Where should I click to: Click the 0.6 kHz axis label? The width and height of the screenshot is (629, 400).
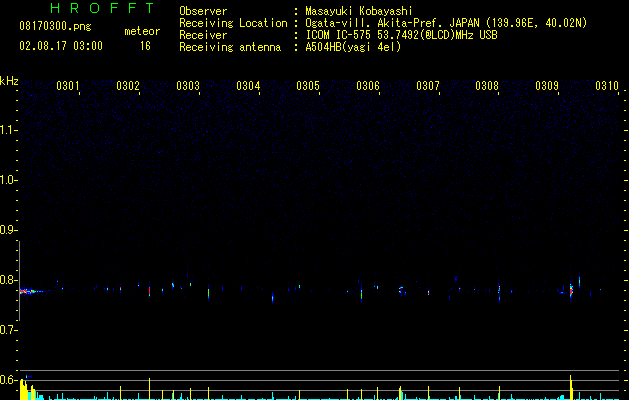[x=8, y=380]
